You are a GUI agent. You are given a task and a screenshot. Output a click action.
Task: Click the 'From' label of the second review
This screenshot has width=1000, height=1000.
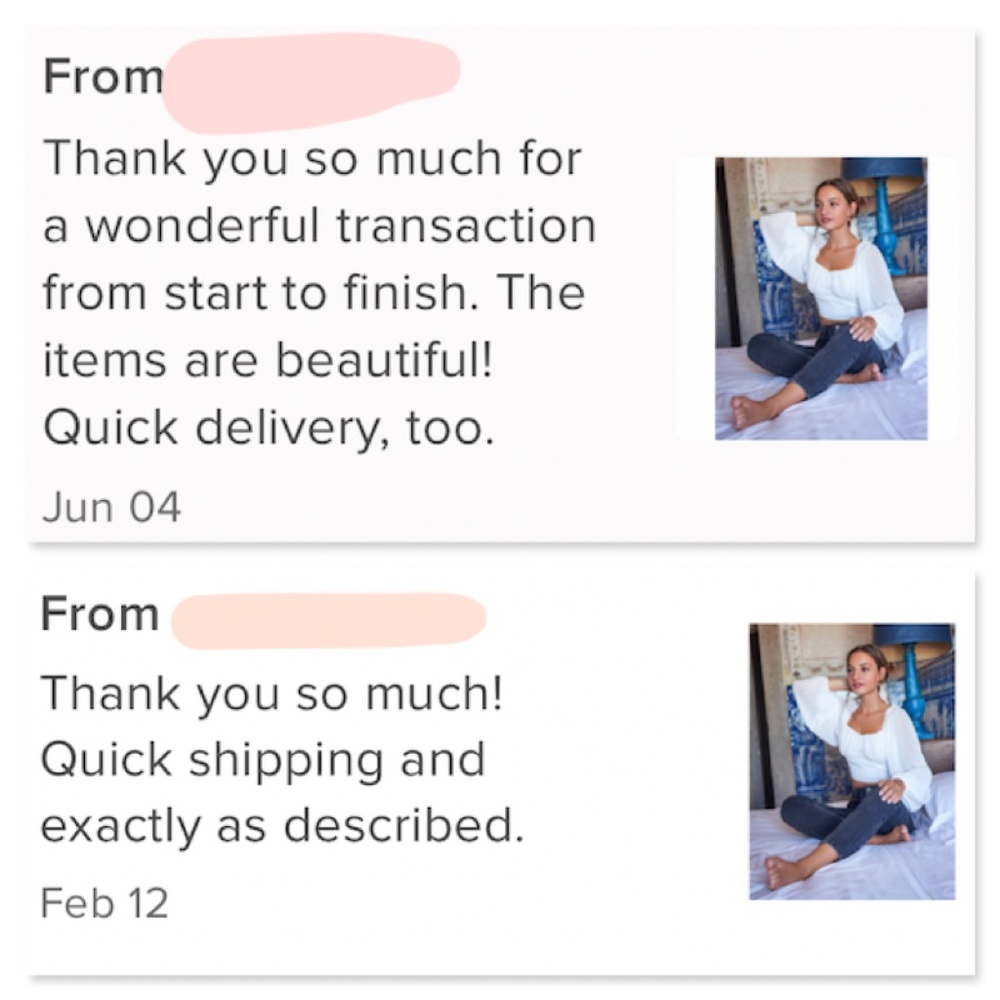[100, 614]
